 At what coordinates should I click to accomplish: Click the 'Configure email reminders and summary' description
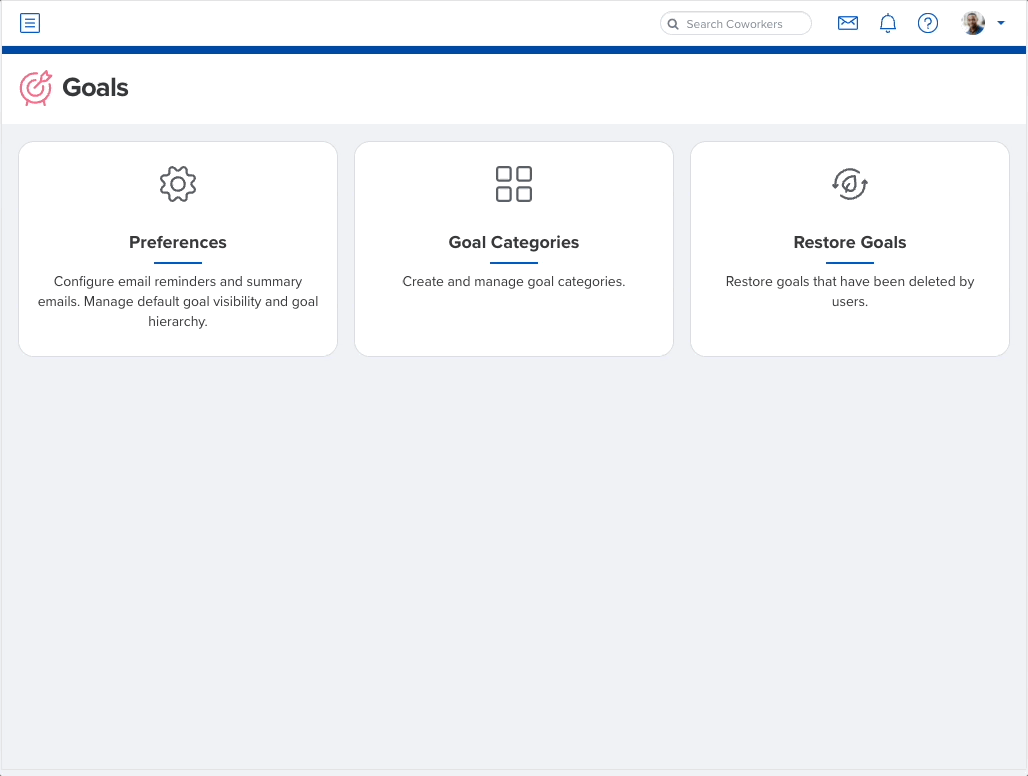pos(178,301)
